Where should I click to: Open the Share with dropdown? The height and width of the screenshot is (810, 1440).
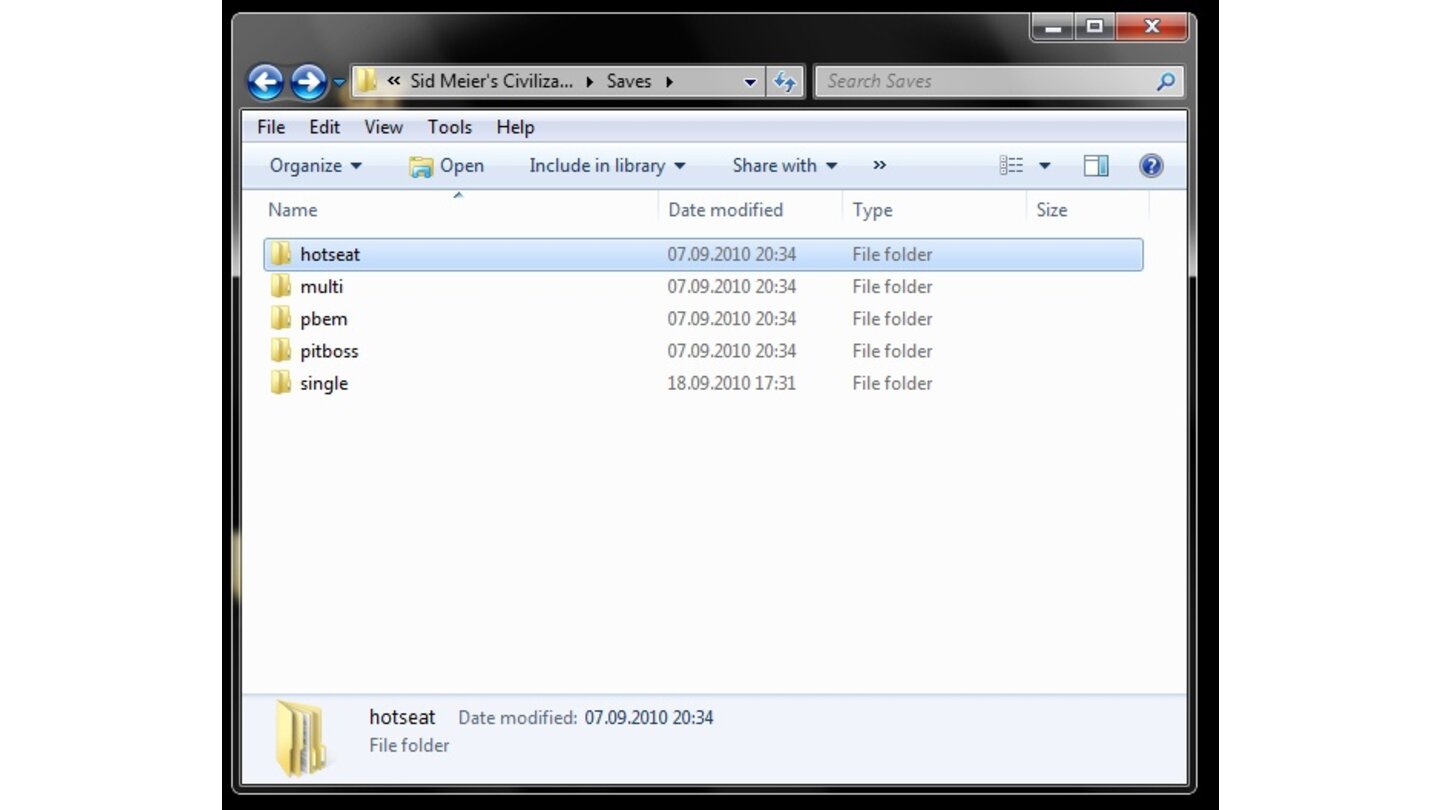785,166
